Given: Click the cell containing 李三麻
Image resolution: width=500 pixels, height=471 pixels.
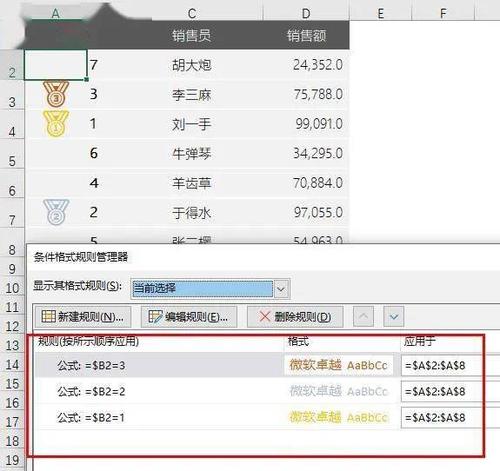Looking at the screenshot, I should point(192,94).
